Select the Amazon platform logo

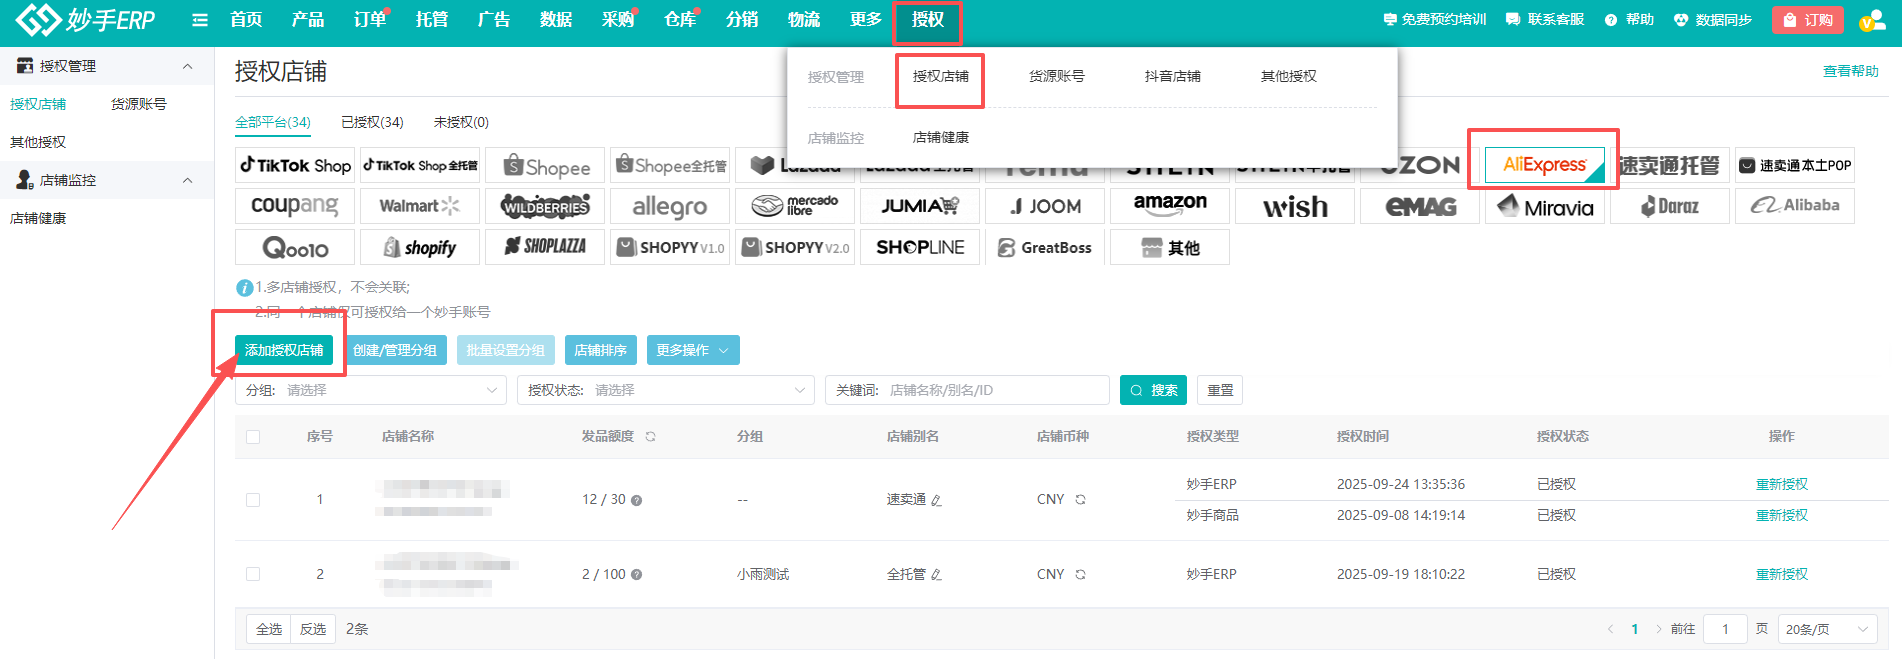[x=1169, y=206]
